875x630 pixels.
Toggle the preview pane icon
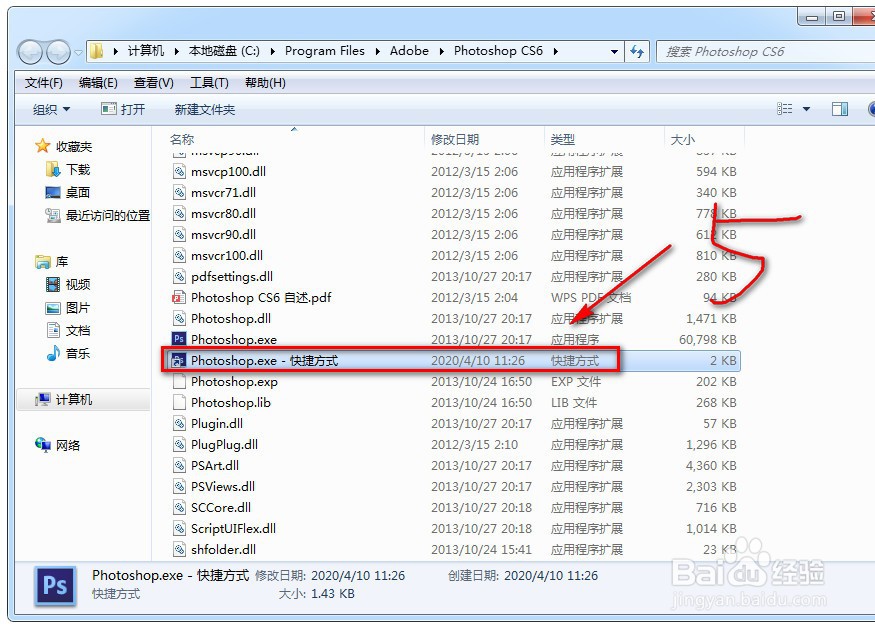coord(839,109)
